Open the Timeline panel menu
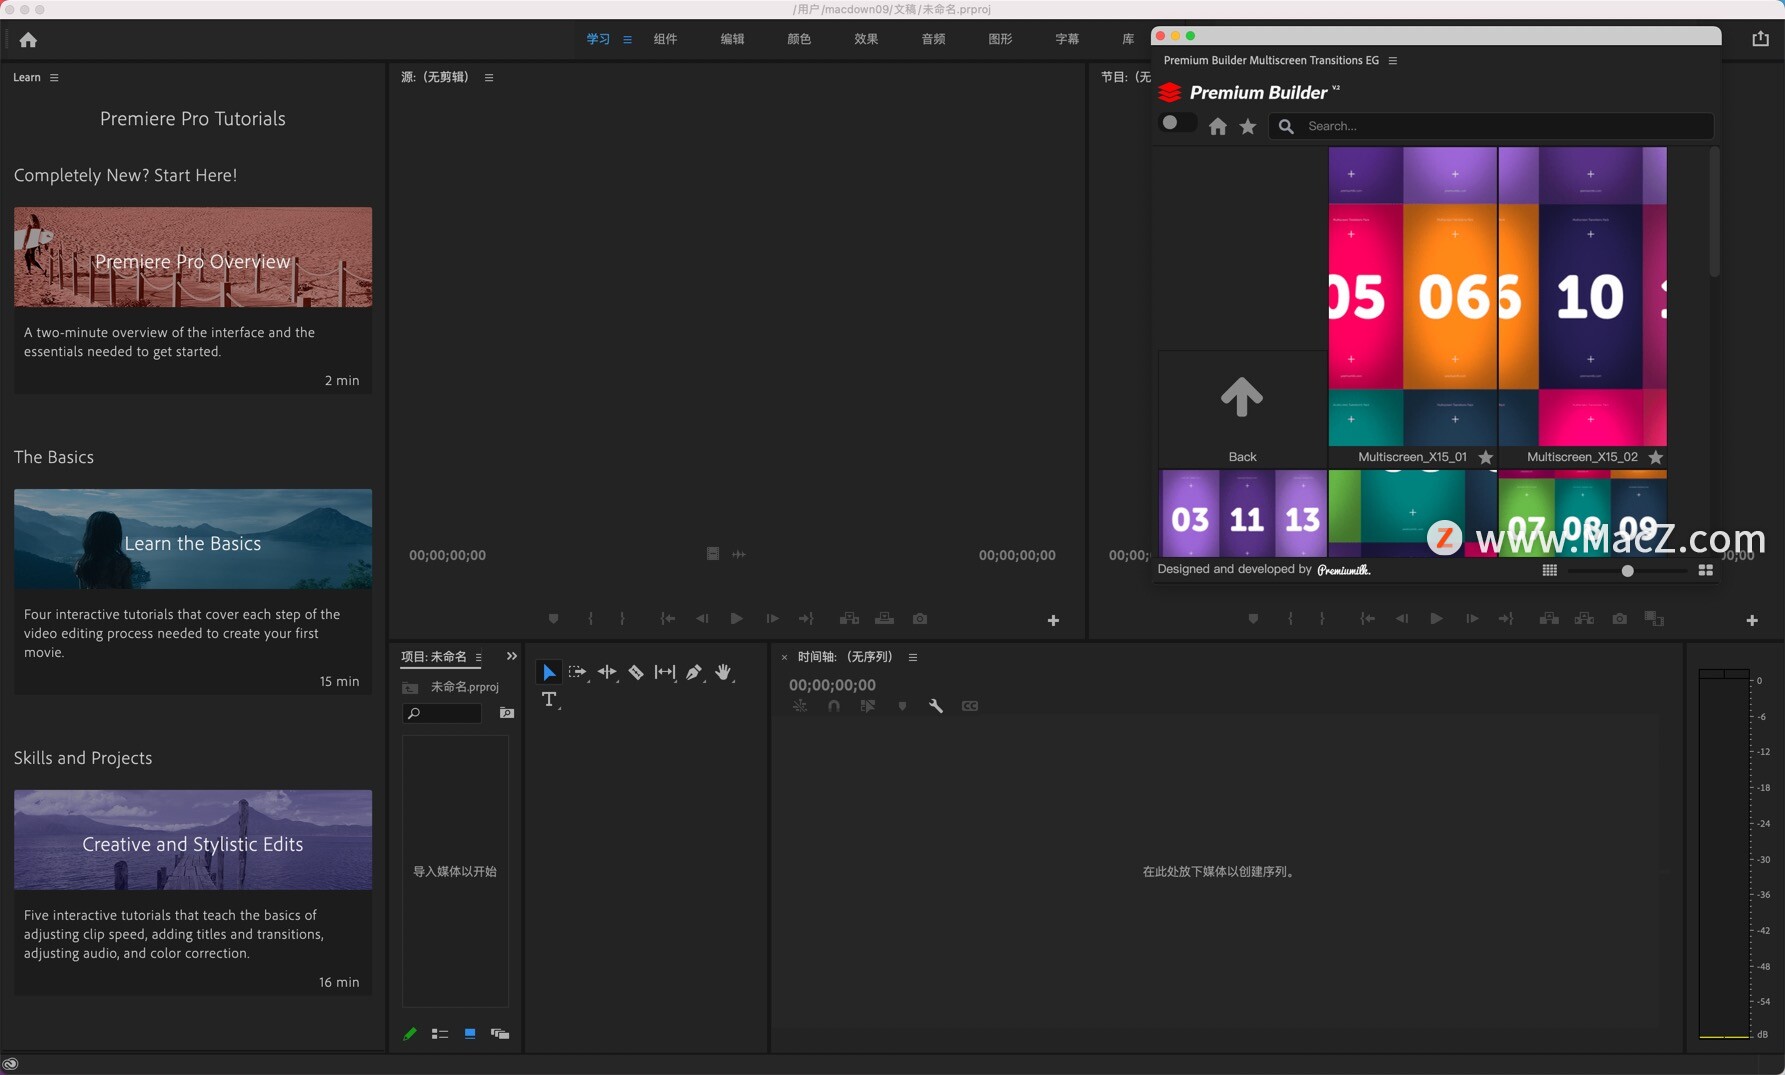This screenshot has width=1785, height=1075. [x=913, y=657]
